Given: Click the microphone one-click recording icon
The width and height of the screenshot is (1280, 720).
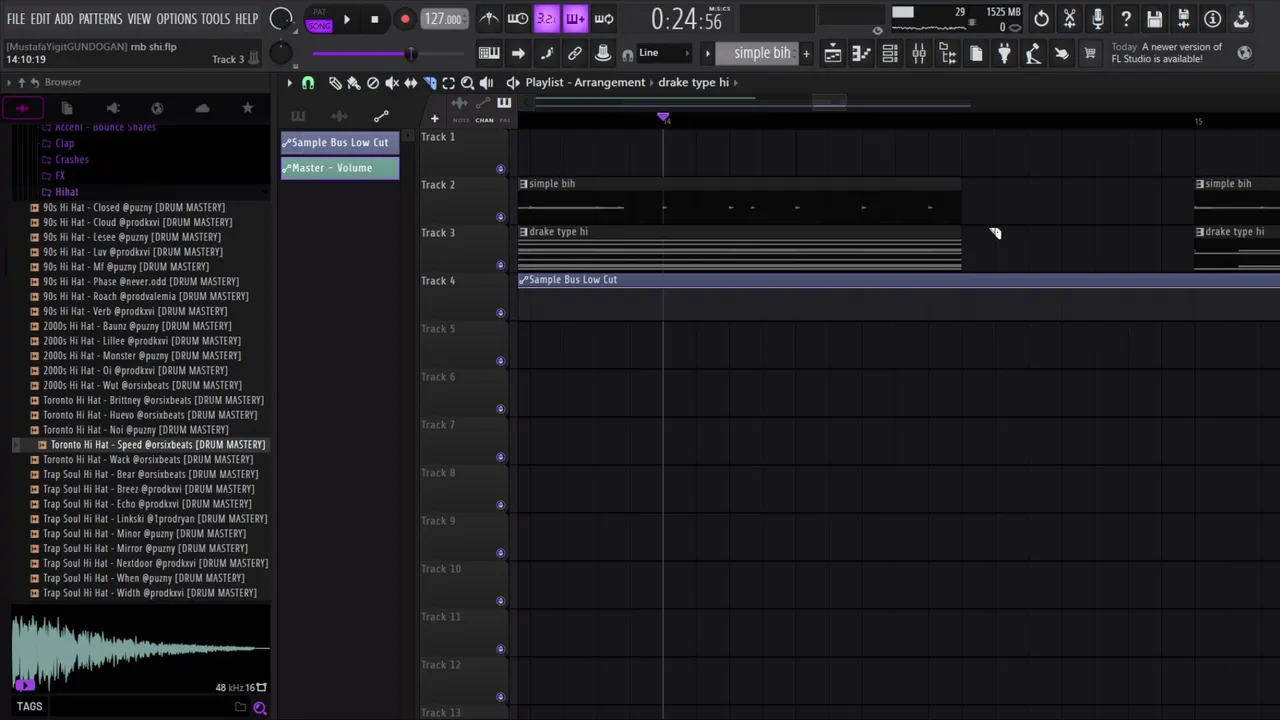Looking at the screenshot, I should pyautogui.click(x=1098, y=19).
